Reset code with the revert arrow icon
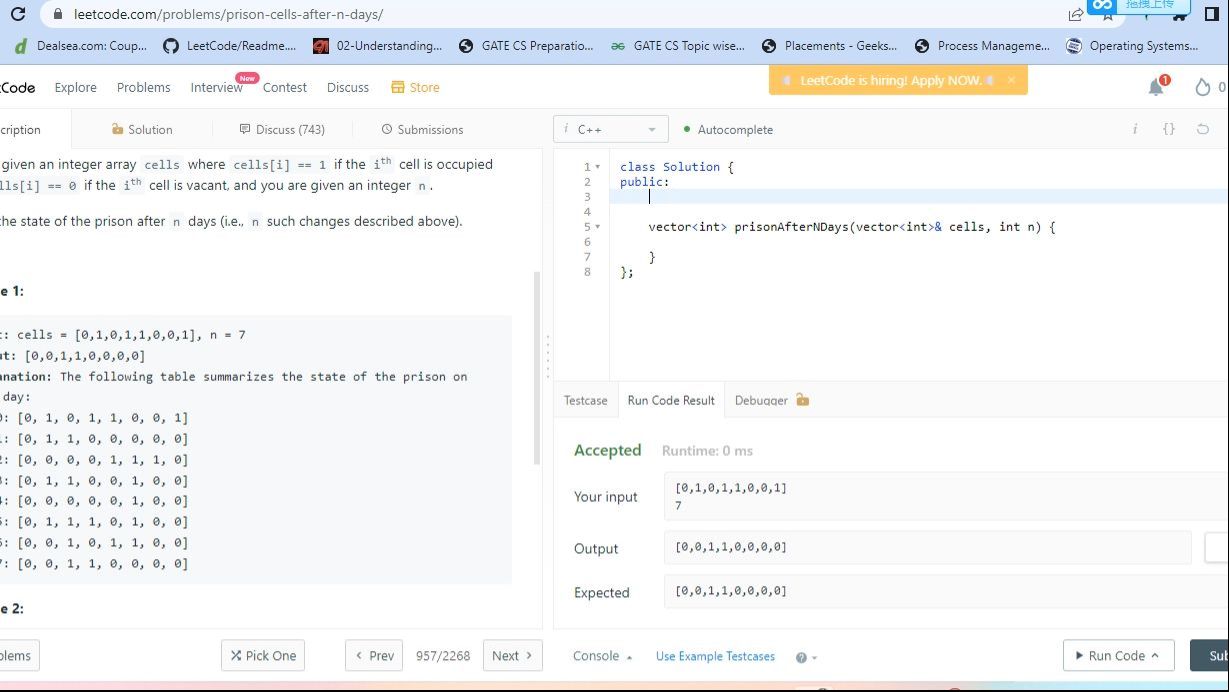 click(x=1202, y=129)
